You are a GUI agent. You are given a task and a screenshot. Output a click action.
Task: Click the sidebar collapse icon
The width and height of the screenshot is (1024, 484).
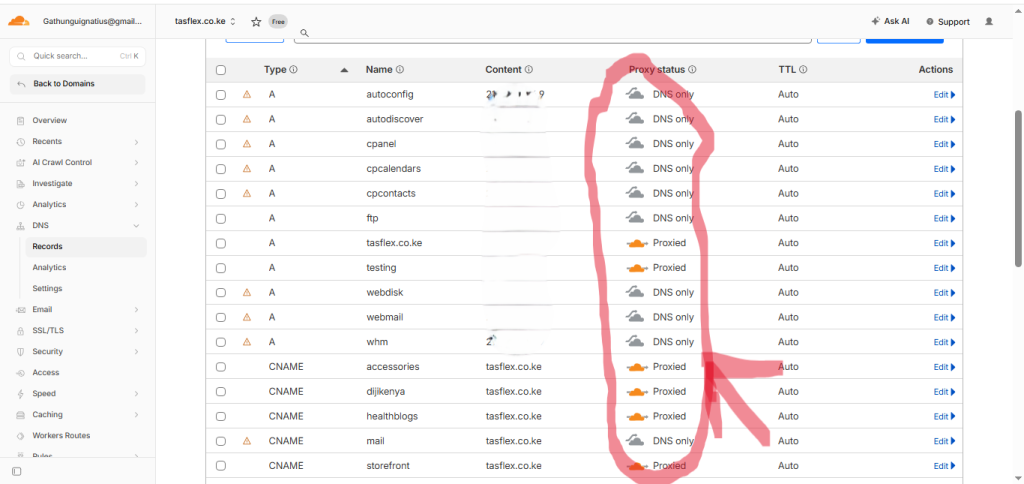pos(16,471)
